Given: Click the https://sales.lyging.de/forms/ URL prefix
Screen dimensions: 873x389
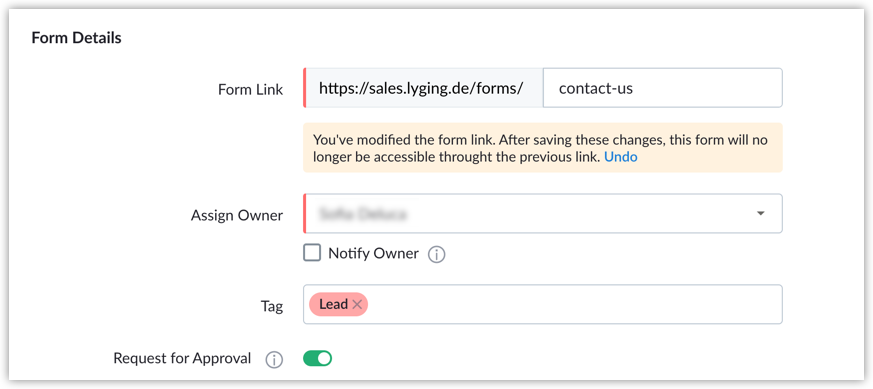Looking at the screenshot, I should (x=420, y=88).
